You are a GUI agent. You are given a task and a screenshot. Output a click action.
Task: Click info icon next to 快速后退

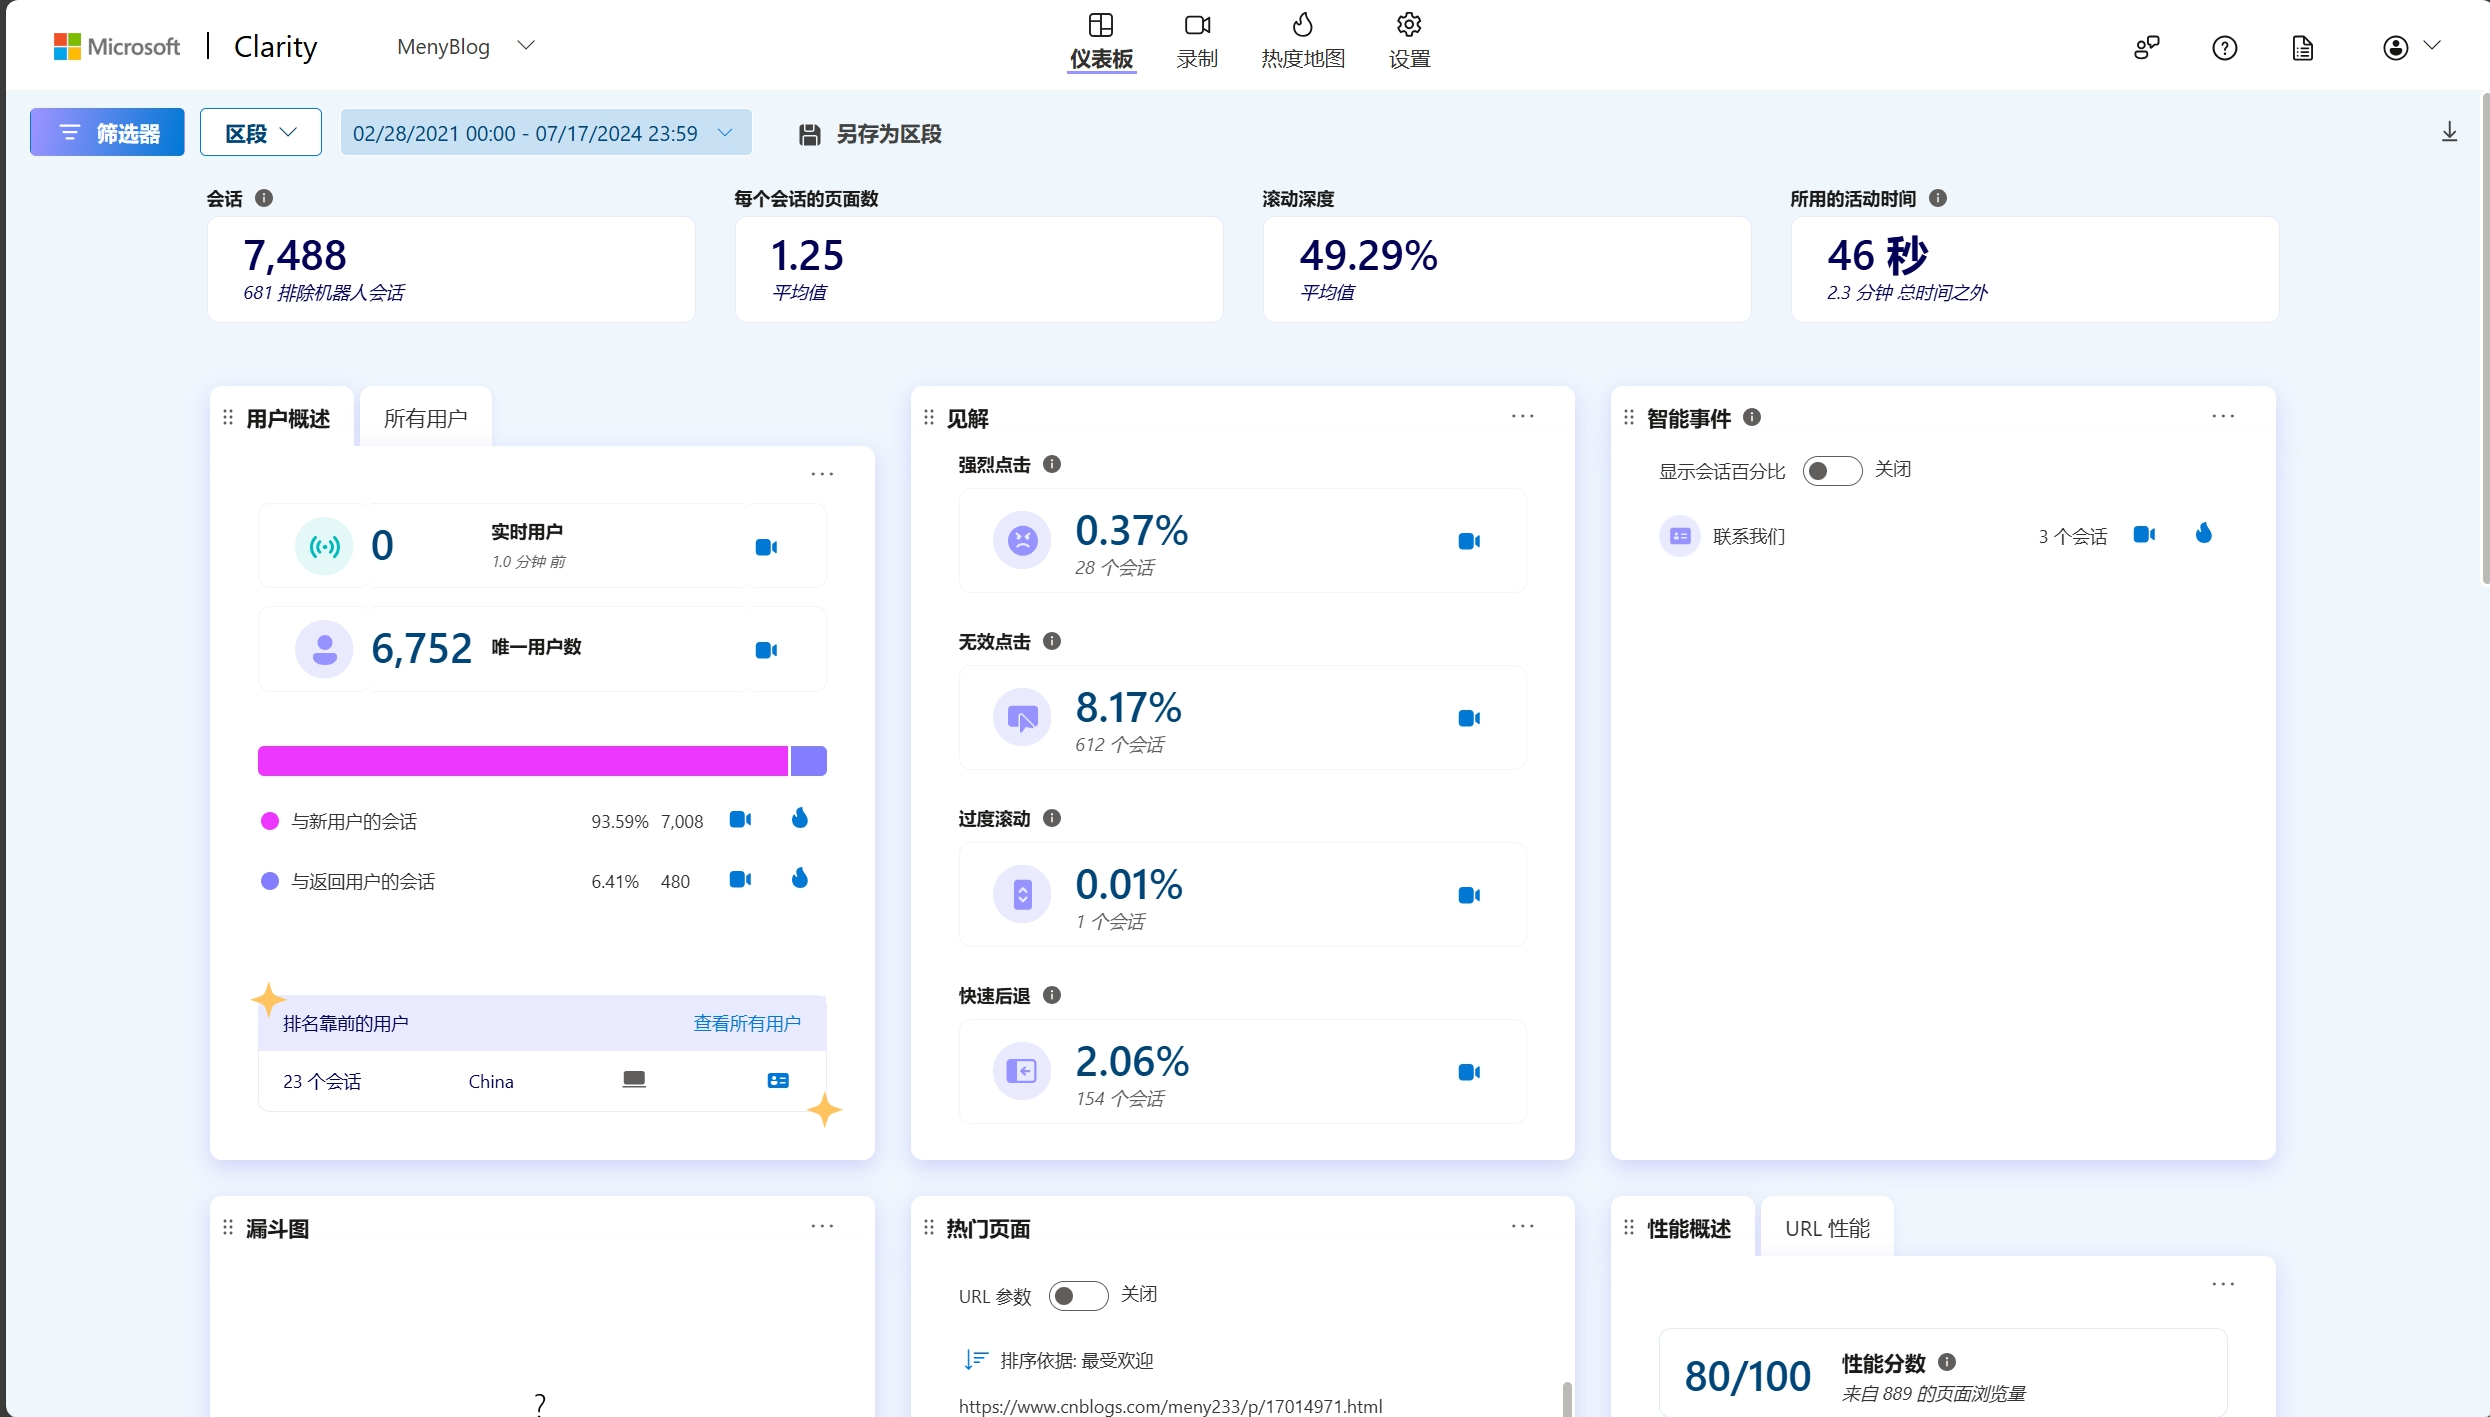1052,995
